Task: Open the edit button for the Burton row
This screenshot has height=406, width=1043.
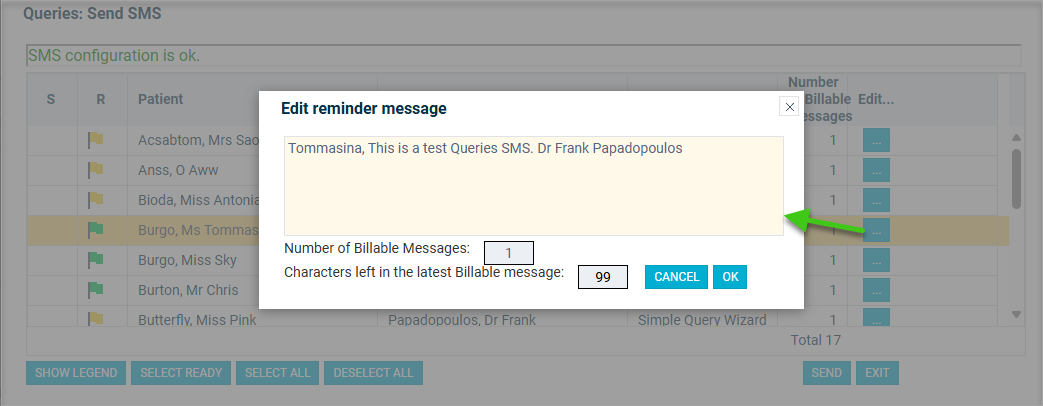Action: (x=876, y=290)
